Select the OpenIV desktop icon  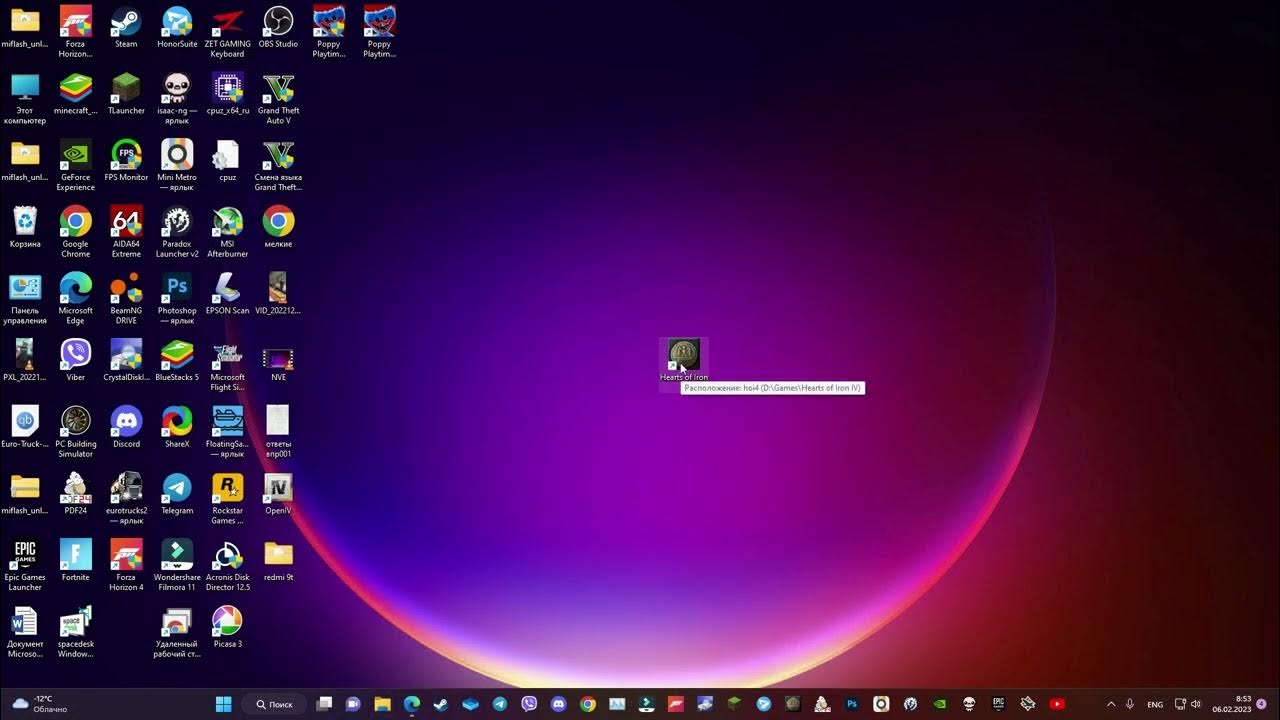click(x=278, y=494)
